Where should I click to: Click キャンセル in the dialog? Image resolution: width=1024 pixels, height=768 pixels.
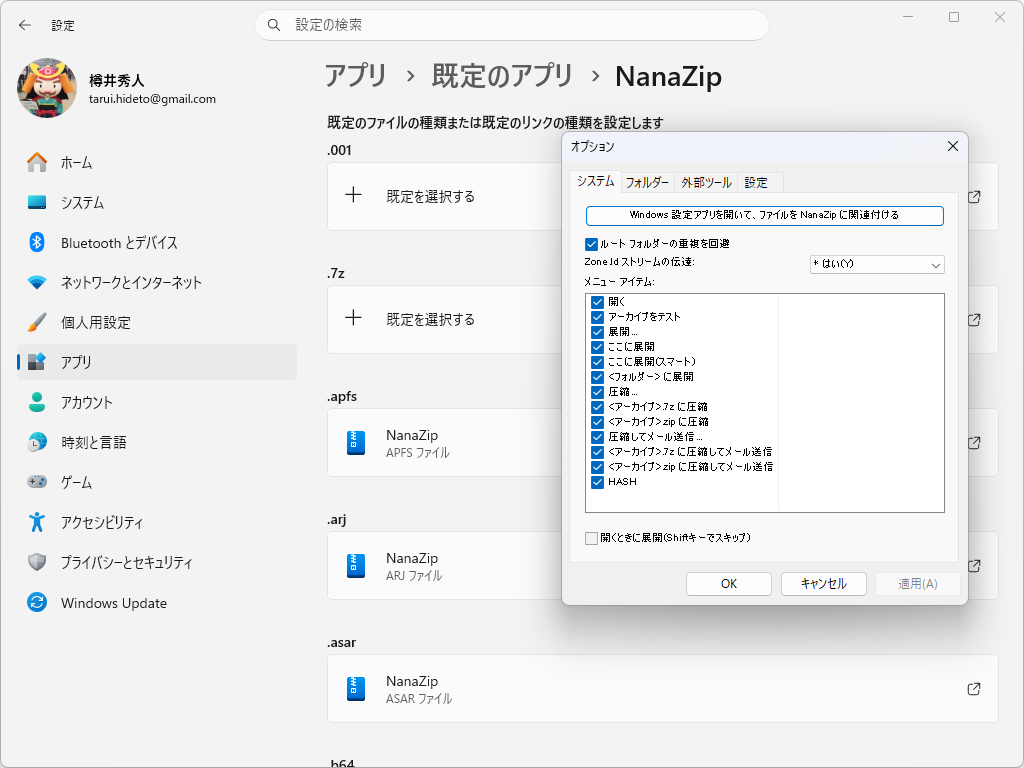(824, 584)
